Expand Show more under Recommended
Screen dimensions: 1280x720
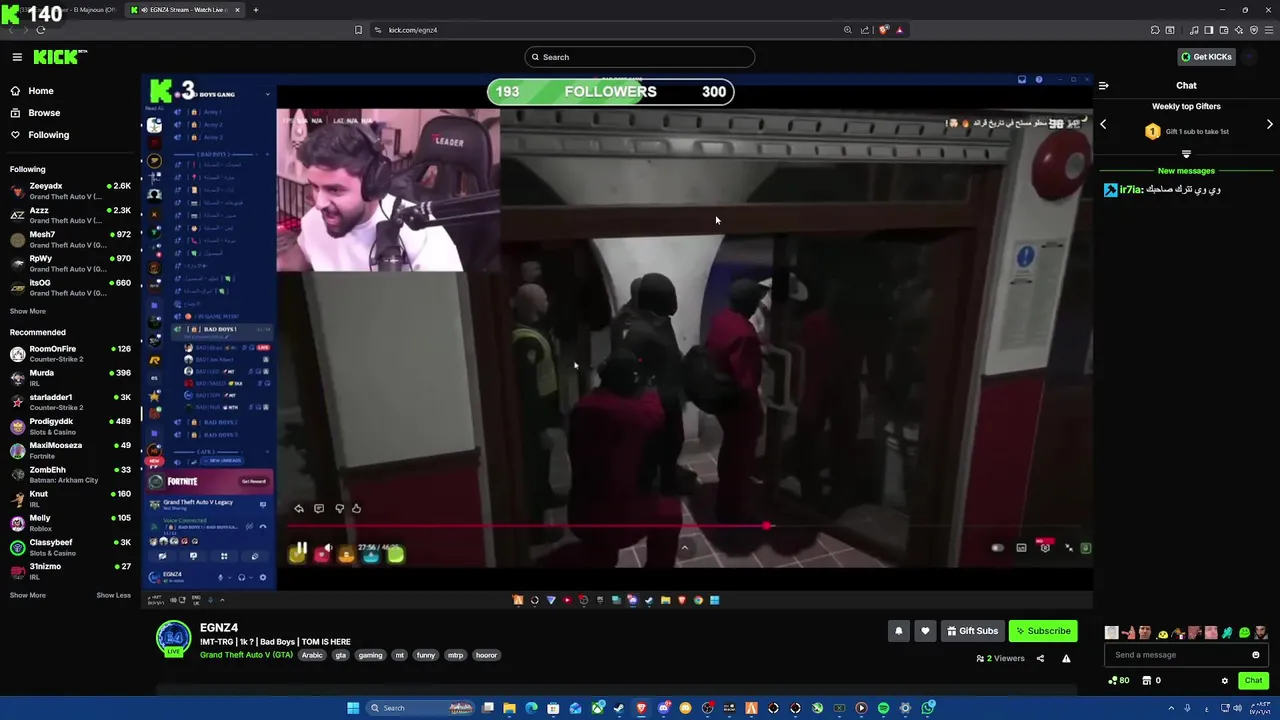click(28, 595)
